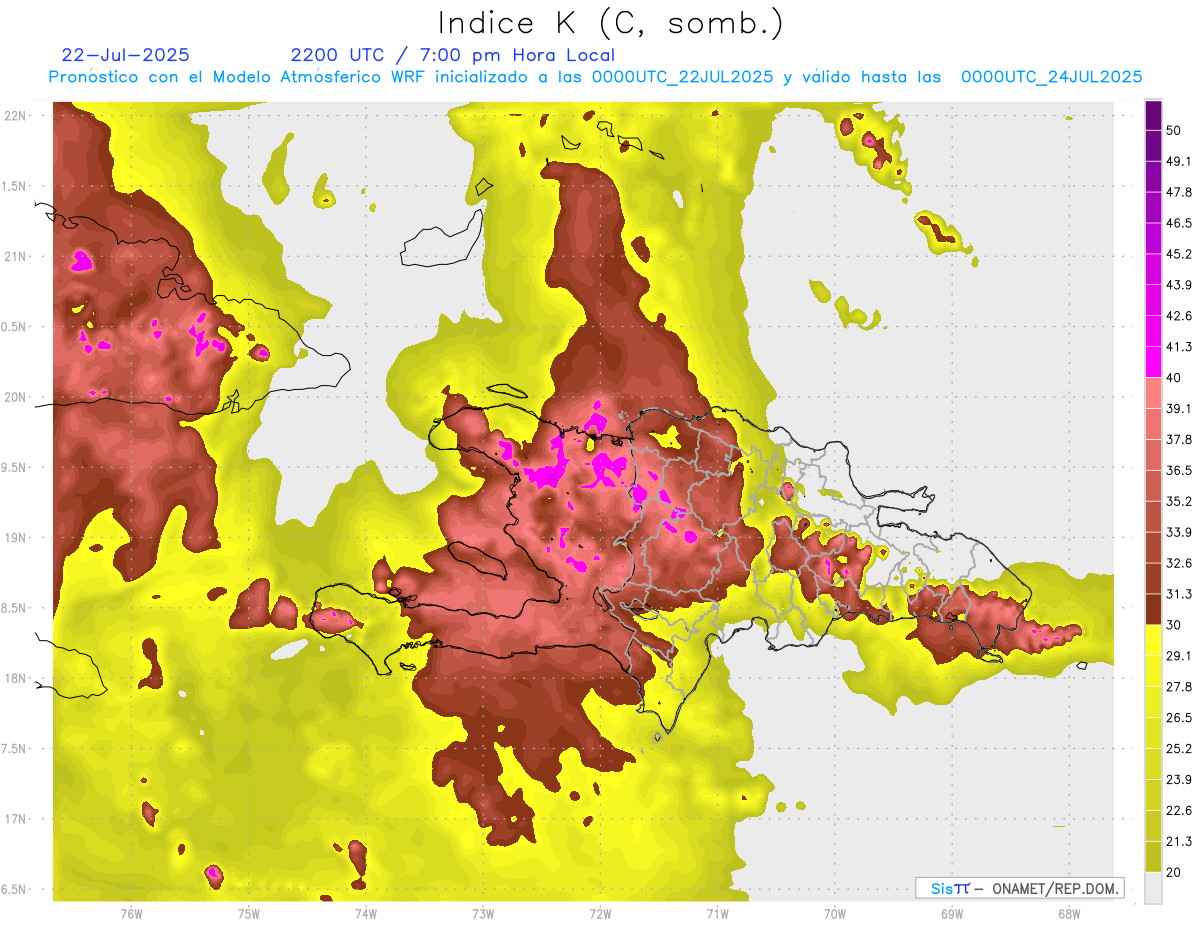Click the '73W' longitude tick label
The image size is (1200, 927).
pyautogui.click(x=483, y=914)
